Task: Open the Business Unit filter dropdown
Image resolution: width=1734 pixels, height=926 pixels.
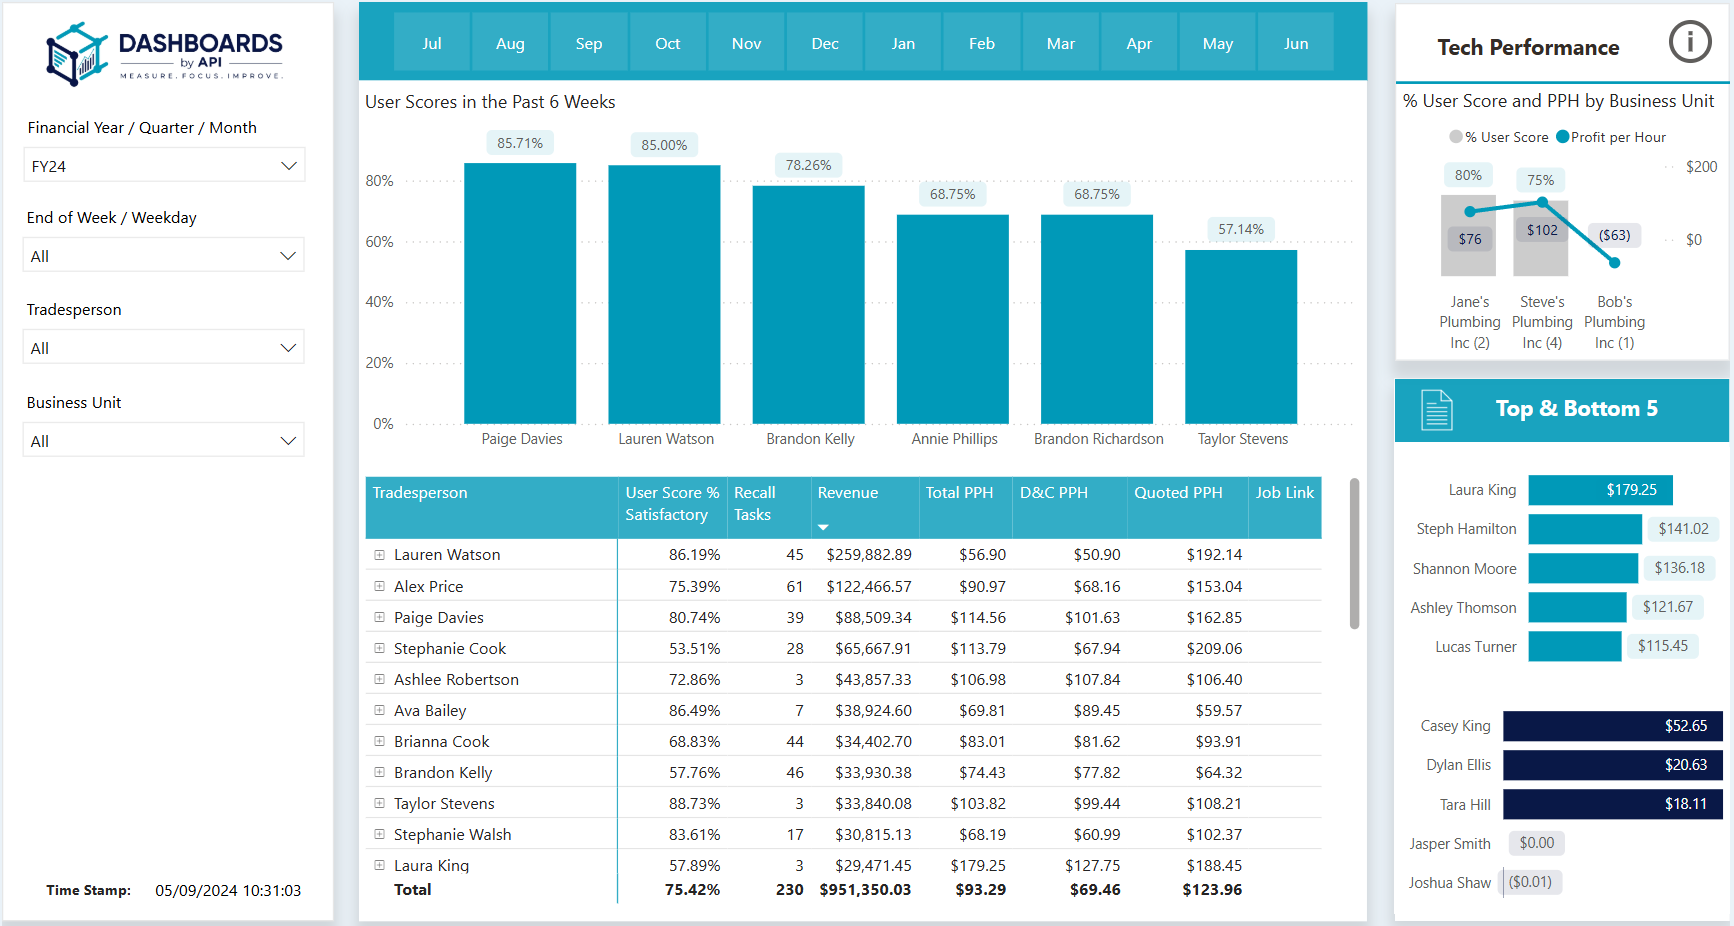Action: (164, 441)
